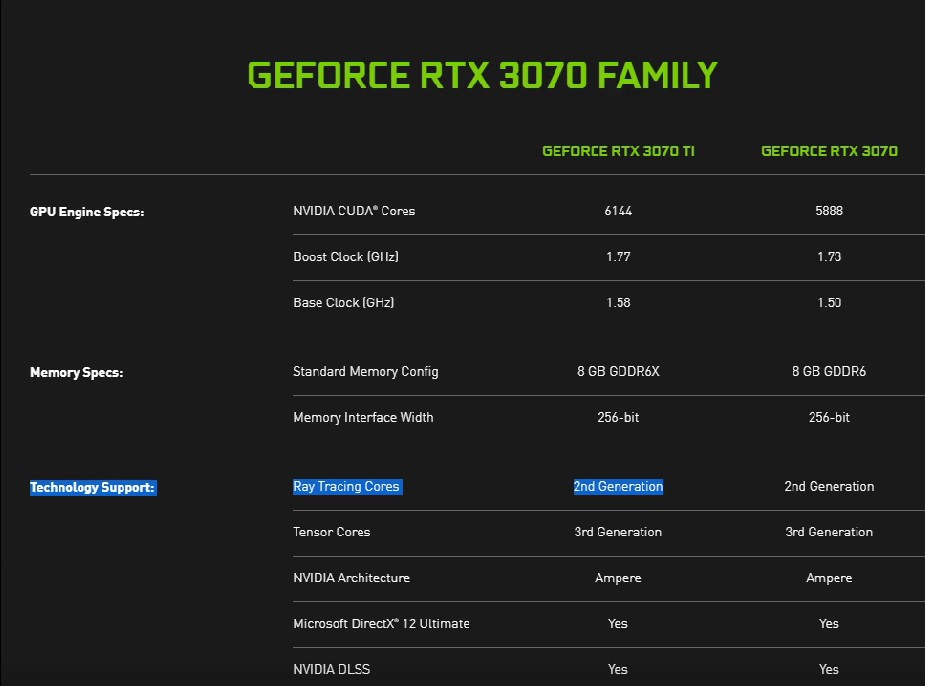Viewport: 925px width, 686px height.
Task: Click the Standard Memory Config row label
Action: coord(365,372)
